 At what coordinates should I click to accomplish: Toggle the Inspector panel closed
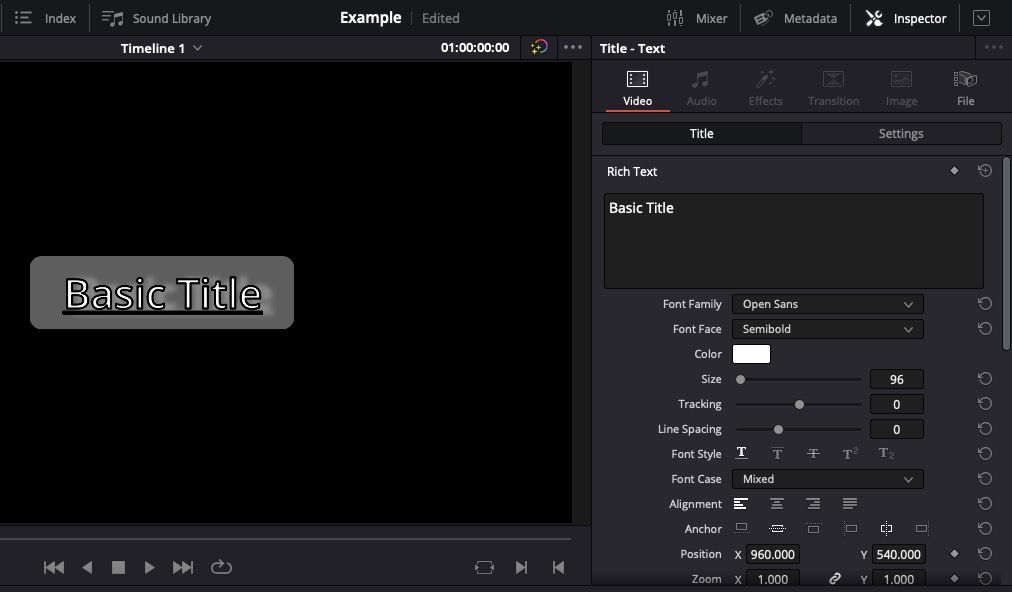[905, 17]
